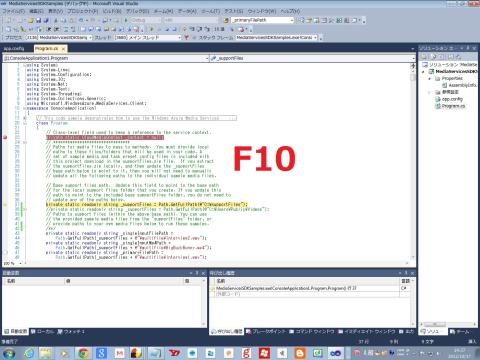Open Internet Explorer from the taskbar
The height and width of the screenshot is (360, 480).
pyautogui.click(x=29, y=353)
